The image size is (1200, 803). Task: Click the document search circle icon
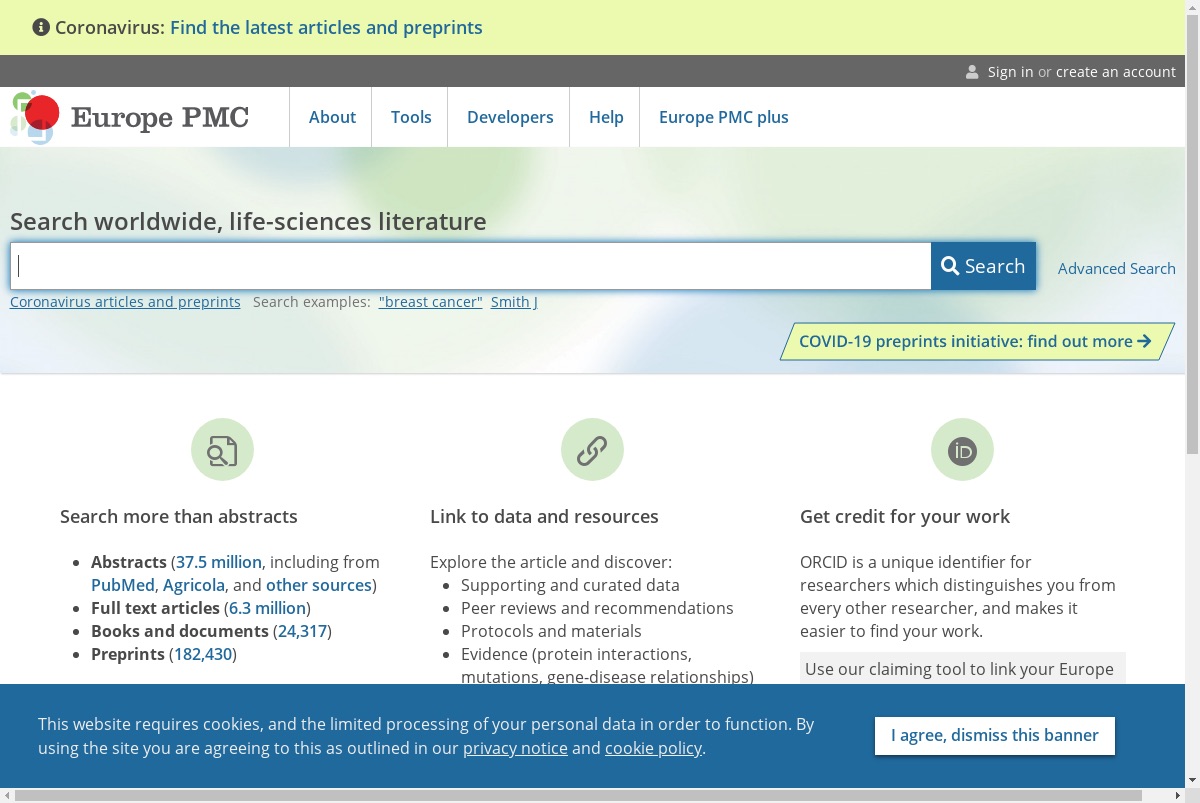tap(222, 450)
